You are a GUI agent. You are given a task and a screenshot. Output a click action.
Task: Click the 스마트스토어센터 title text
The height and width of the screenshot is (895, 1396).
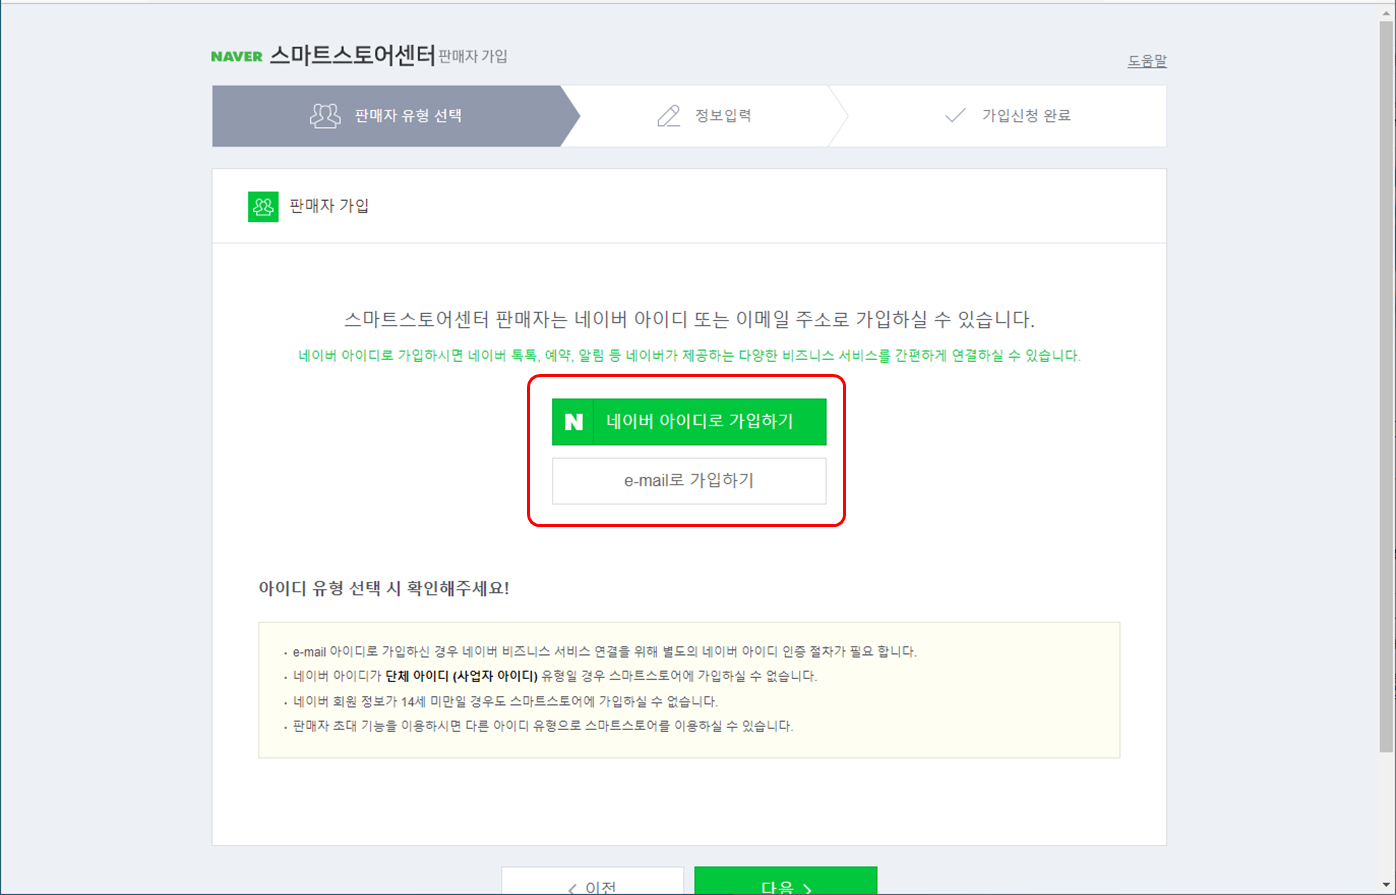coord(352,56)
